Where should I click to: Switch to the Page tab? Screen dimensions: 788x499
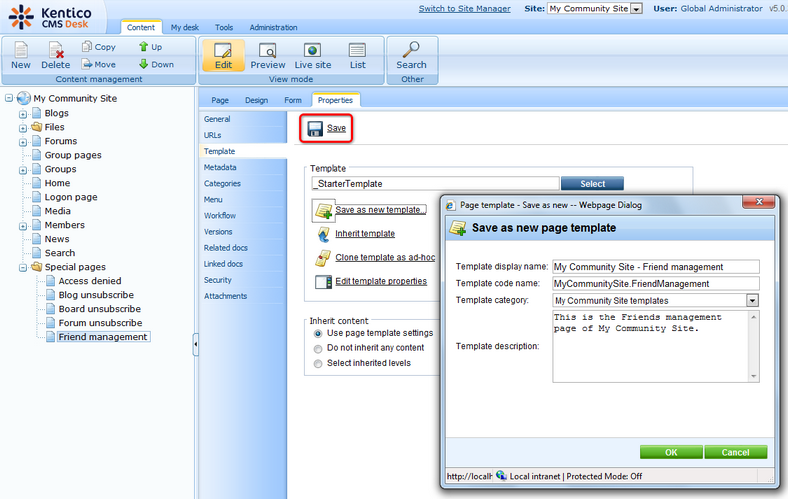tap(220, 100)
